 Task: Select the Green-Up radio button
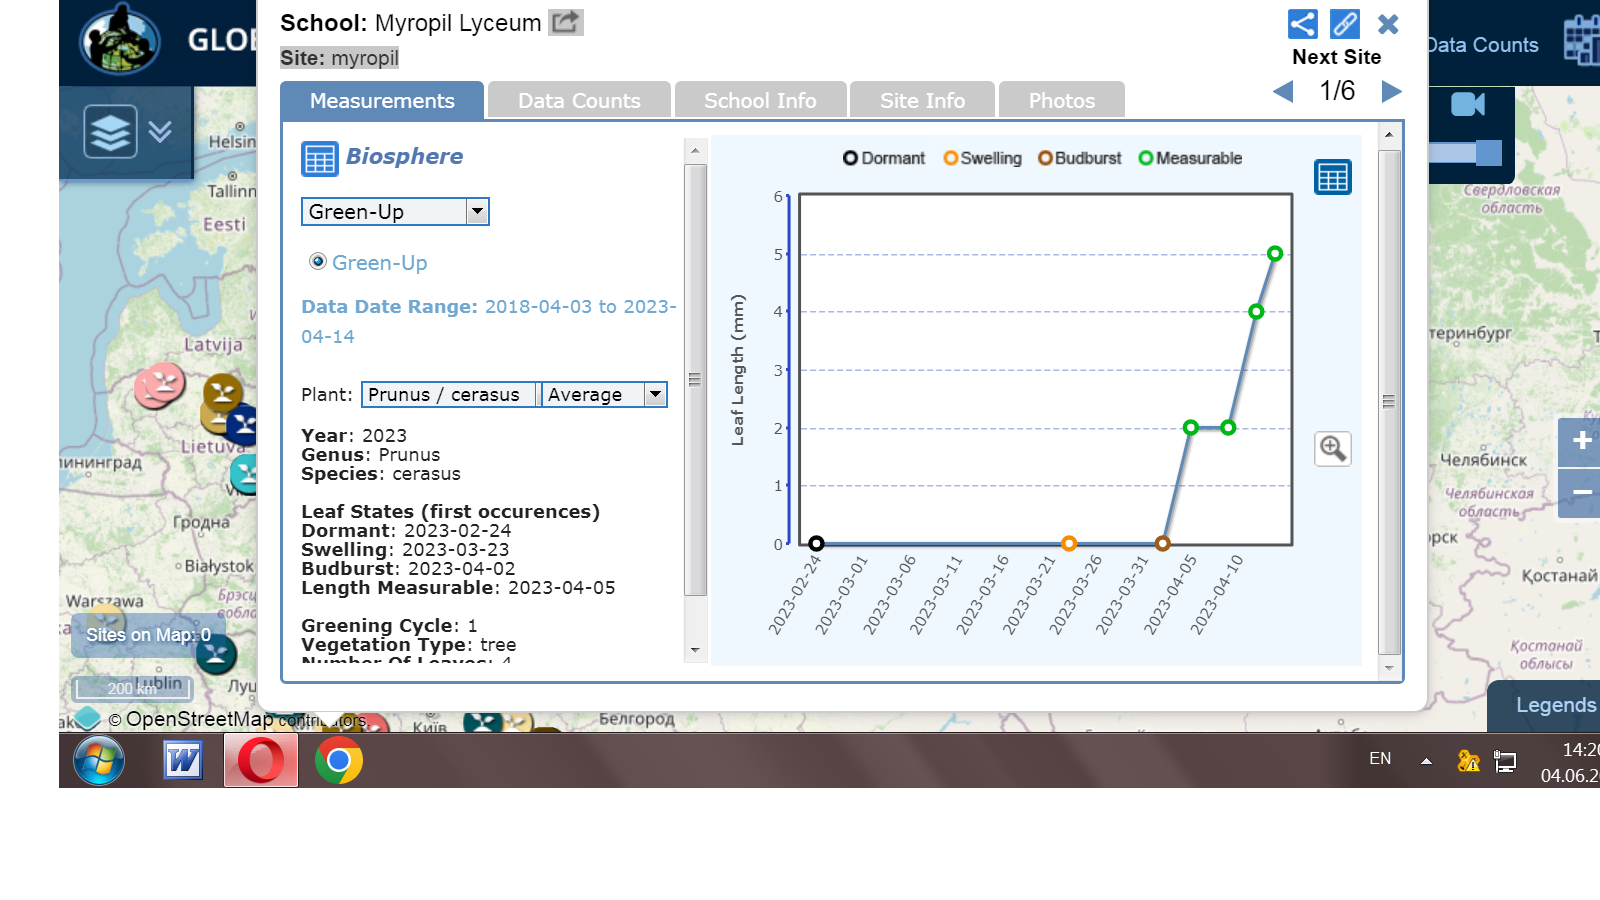(x=318, y=262)
